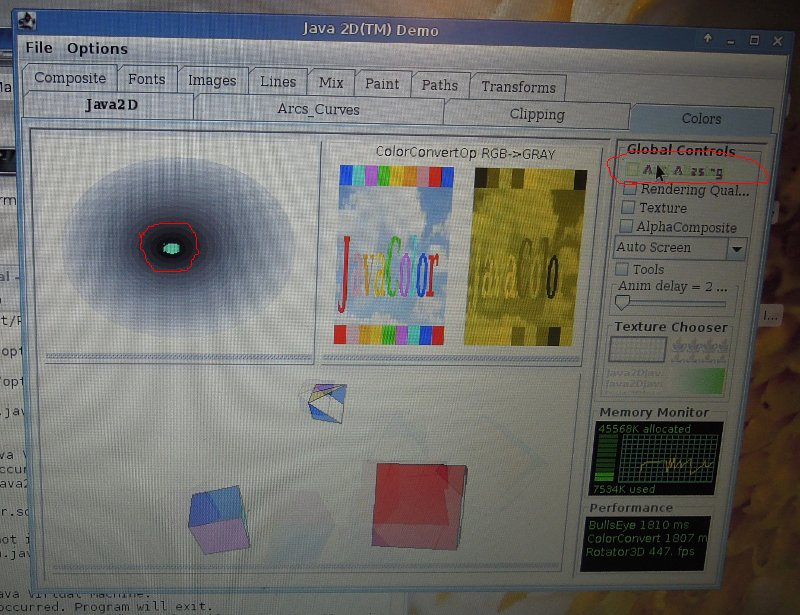
Task: Click the Anim delay slider handle
Action: tap(622, 301)
